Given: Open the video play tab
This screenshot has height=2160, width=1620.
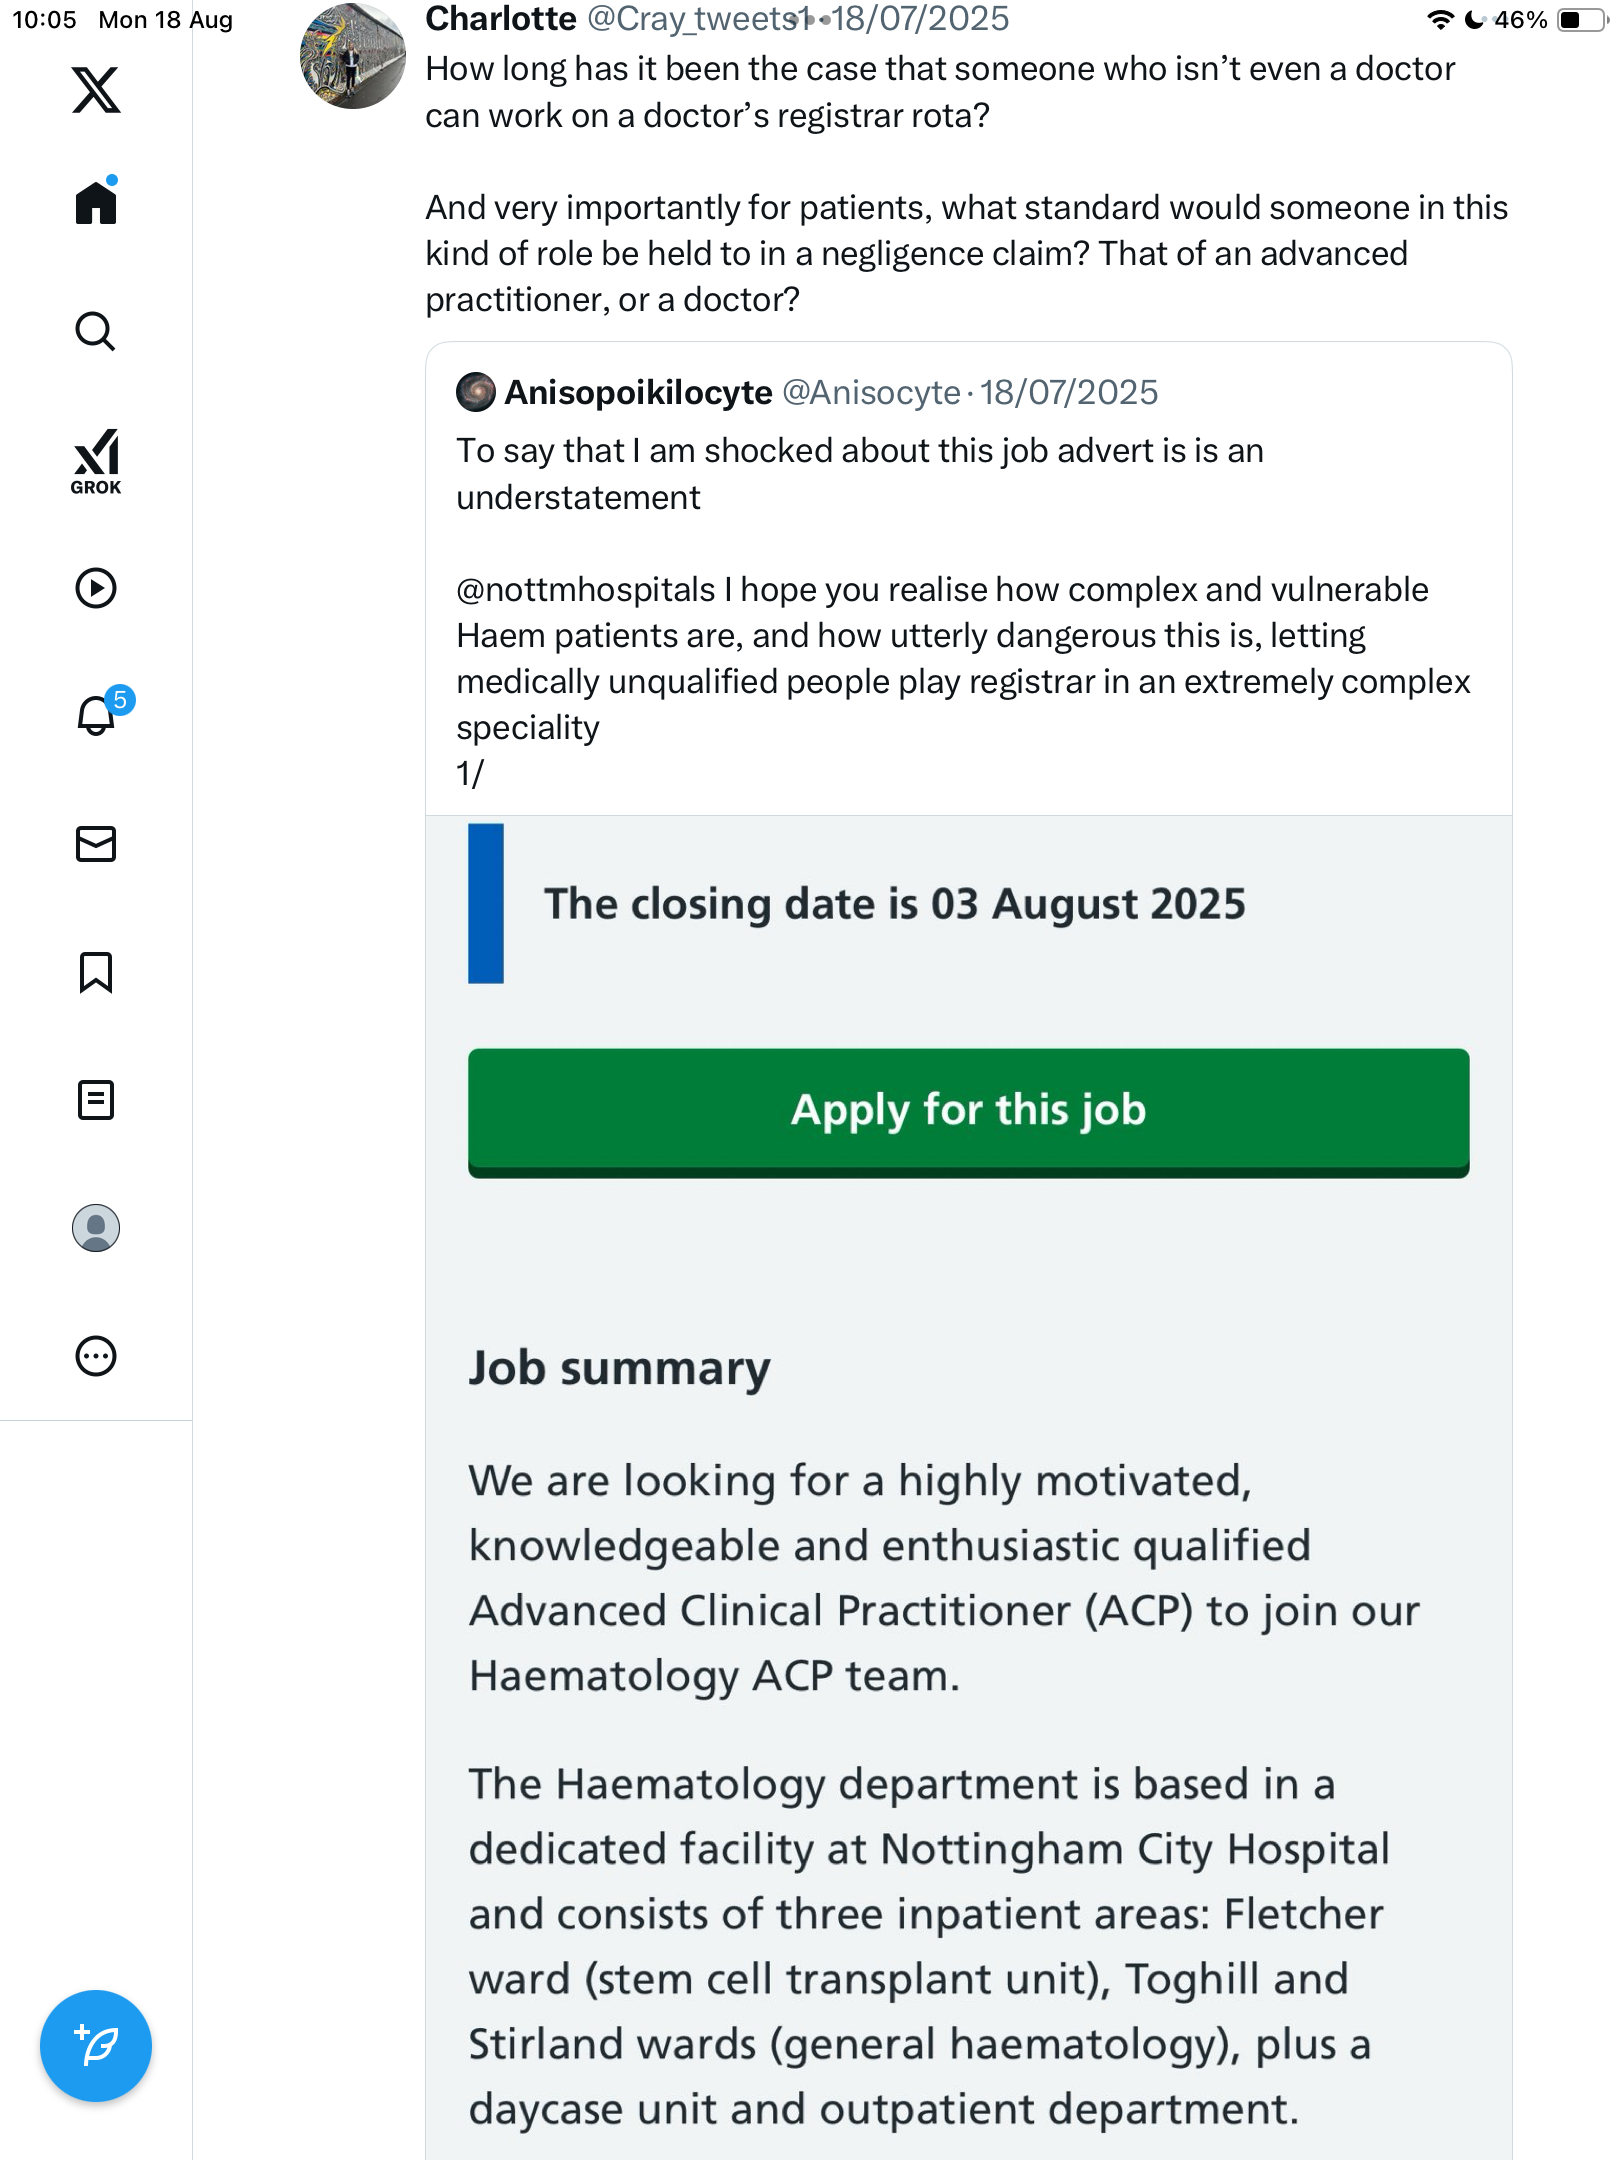Looking at the screenshot, I should [96, 588].
